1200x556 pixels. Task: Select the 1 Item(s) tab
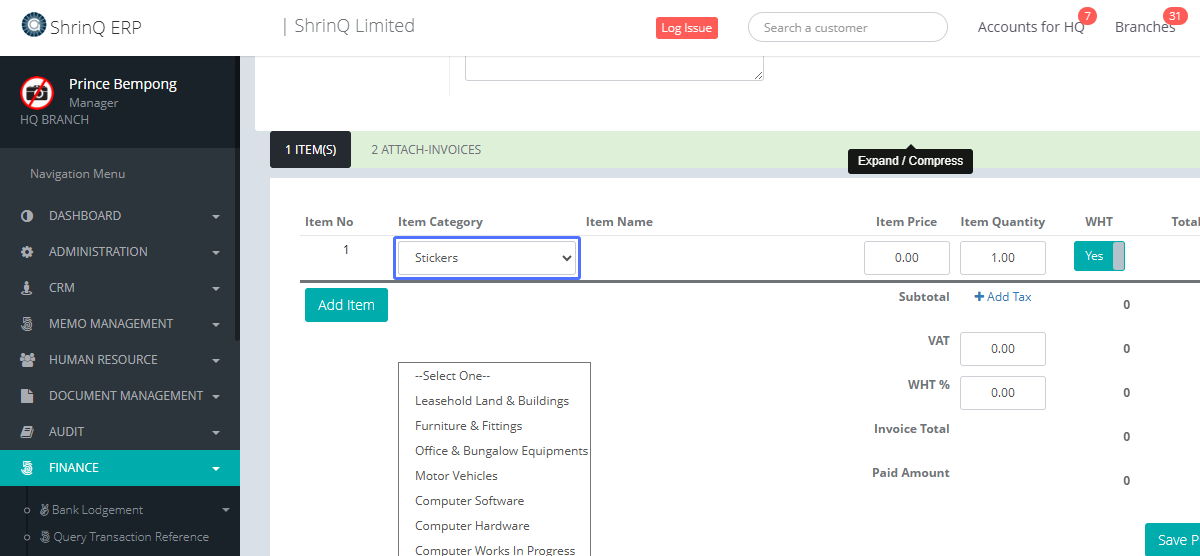(x=310, y=150)
